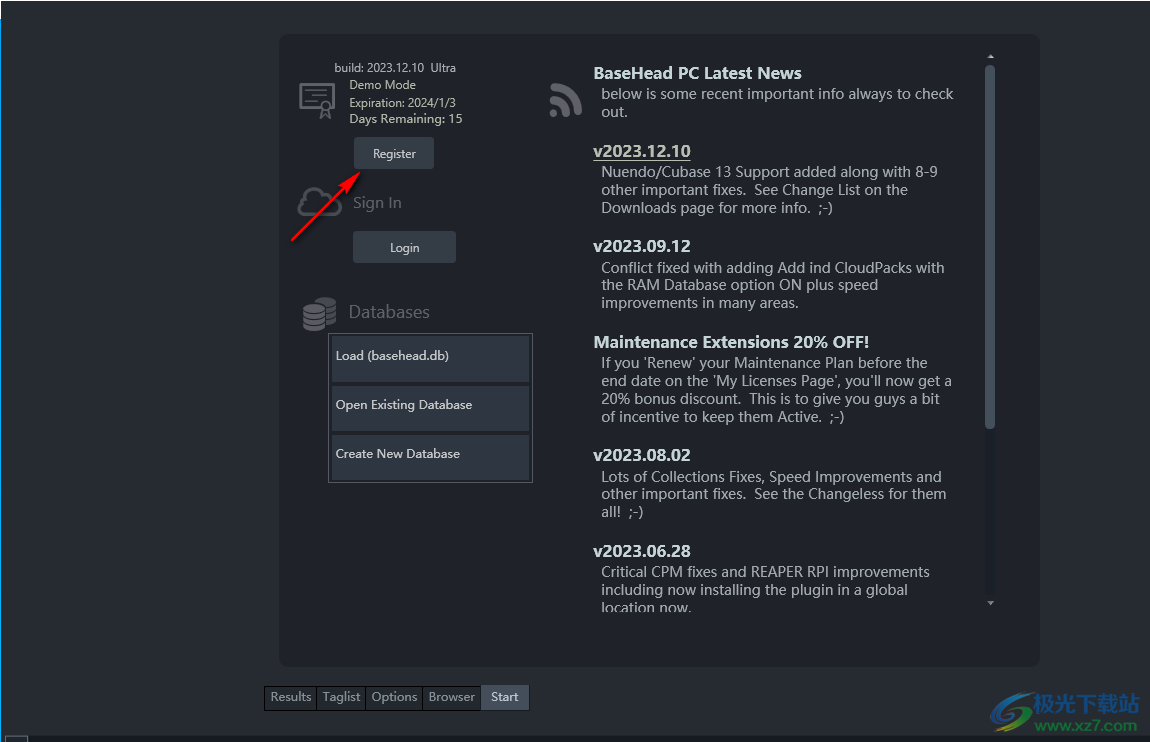
Task: Choose Open Existing Database
Action: coord(430,406)
